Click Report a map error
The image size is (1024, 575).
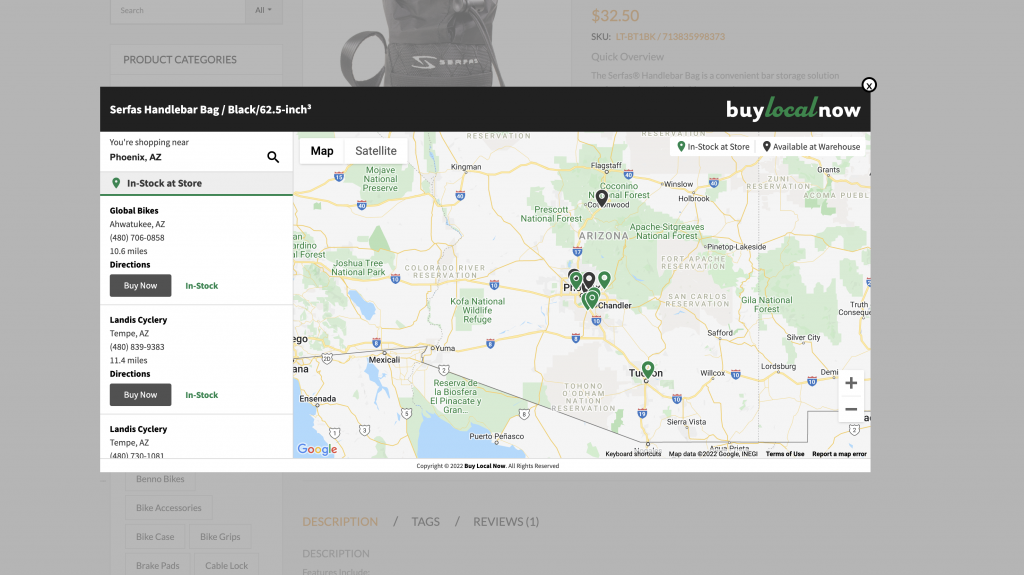click(839, 453)
